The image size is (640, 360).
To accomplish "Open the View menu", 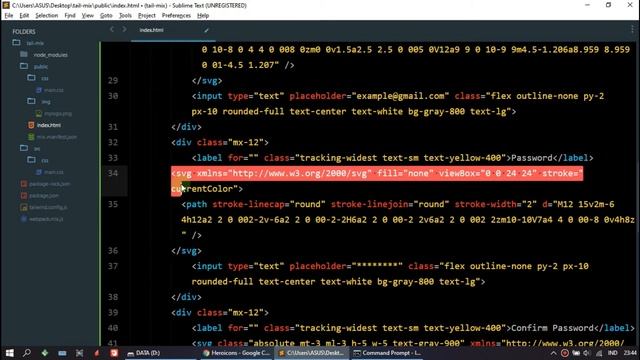I will pyautogui.click(x=88, y=16).
